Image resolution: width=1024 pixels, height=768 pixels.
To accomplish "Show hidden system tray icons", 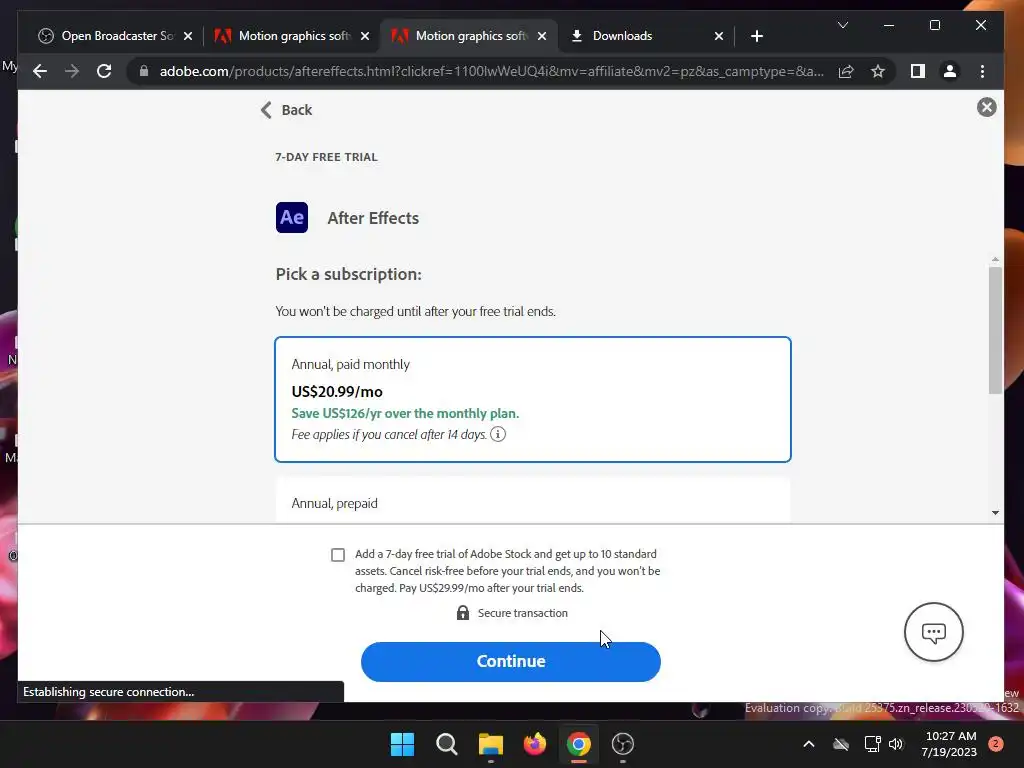I will [808, 744].
